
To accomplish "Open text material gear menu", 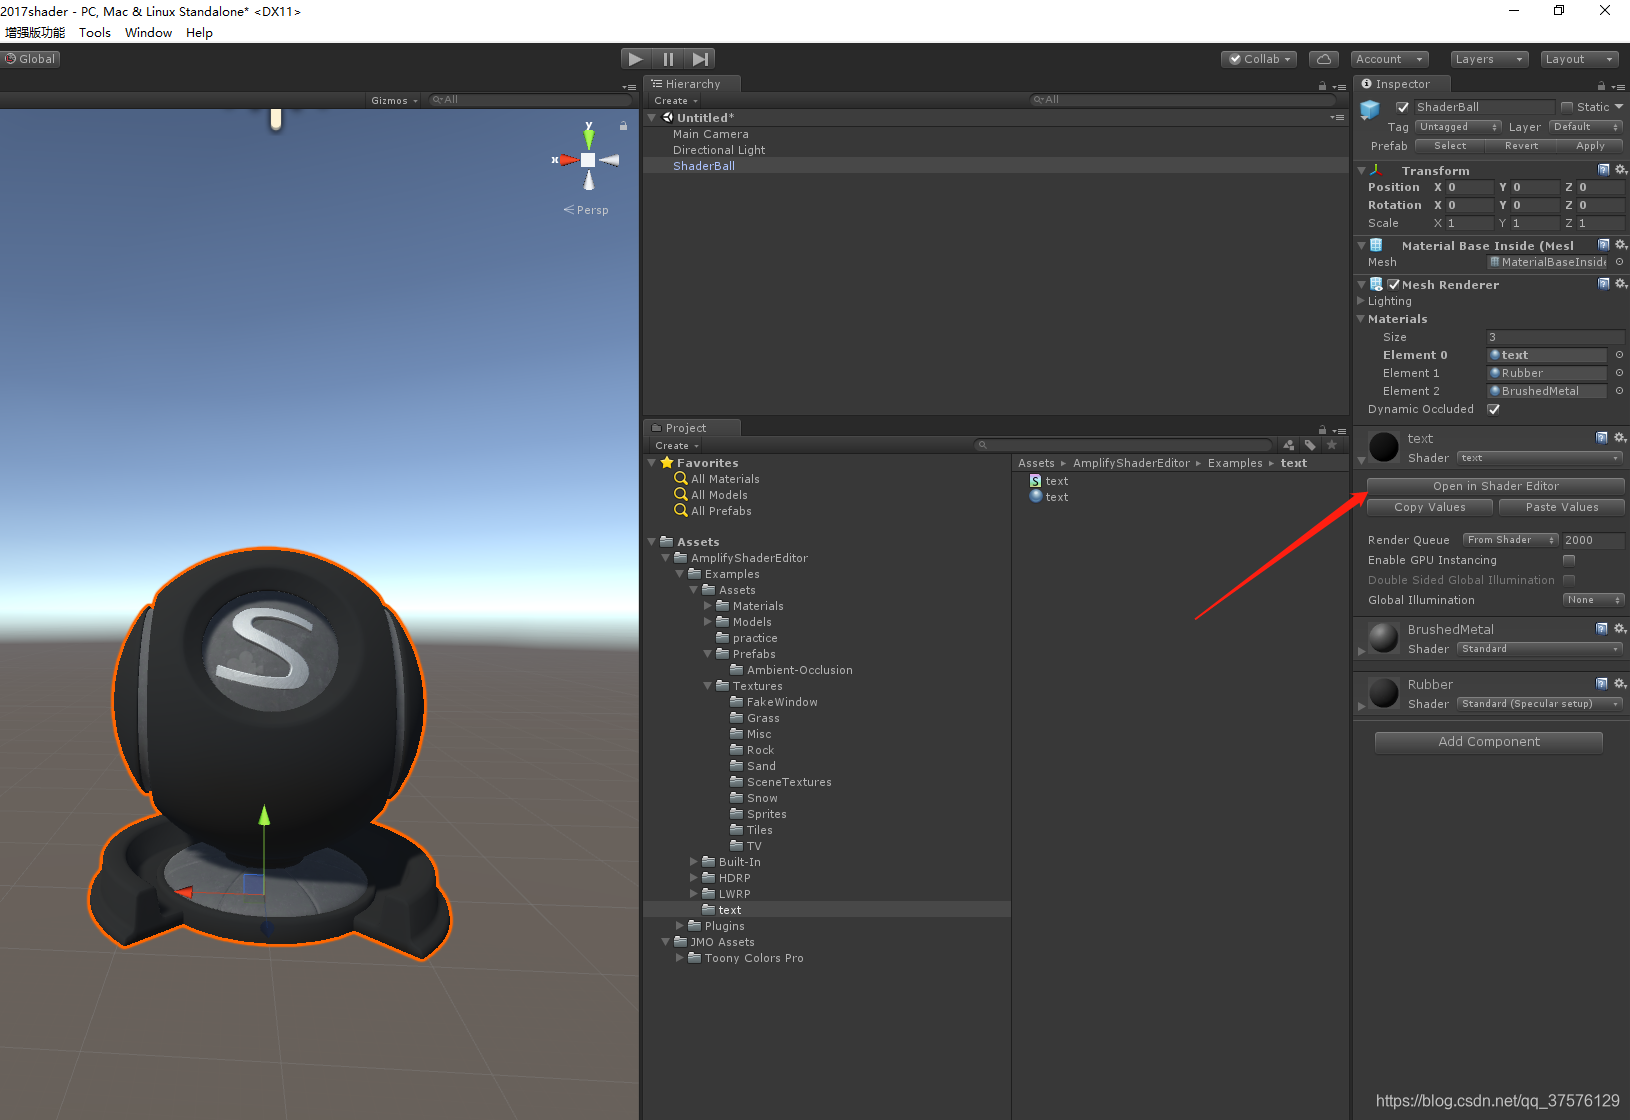I will 1620,437.
